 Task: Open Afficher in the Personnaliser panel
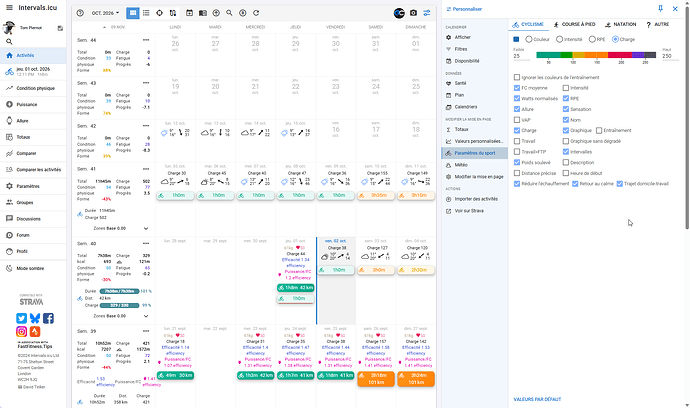tap(474, 37)
